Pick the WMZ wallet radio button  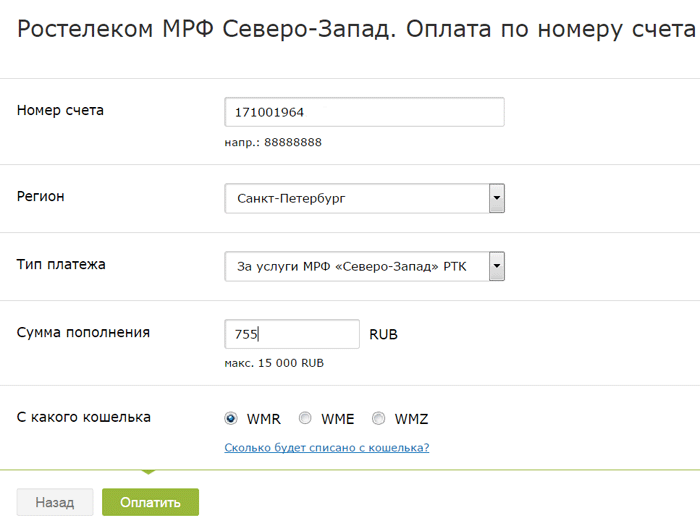tap(379, 419)
